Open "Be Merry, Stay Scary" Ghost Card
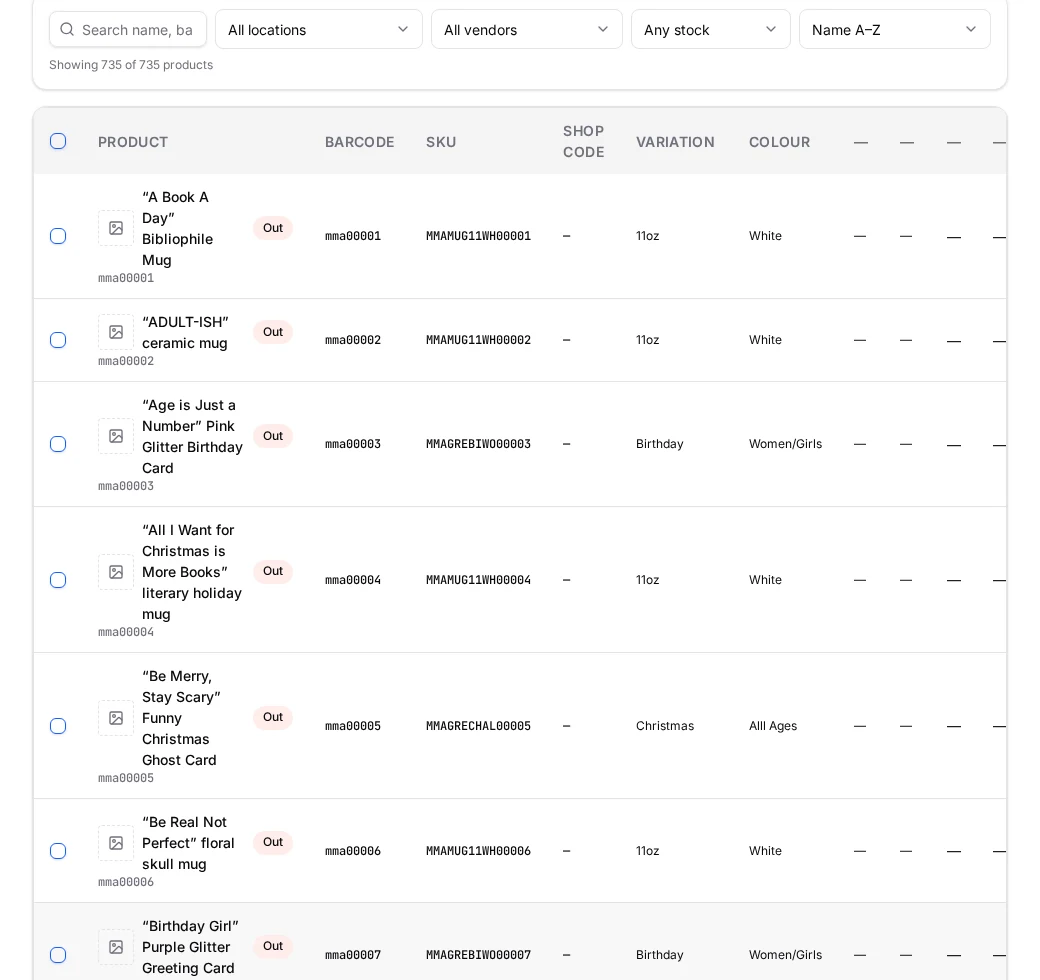The image size is (1040, 980). coord(181,718)
